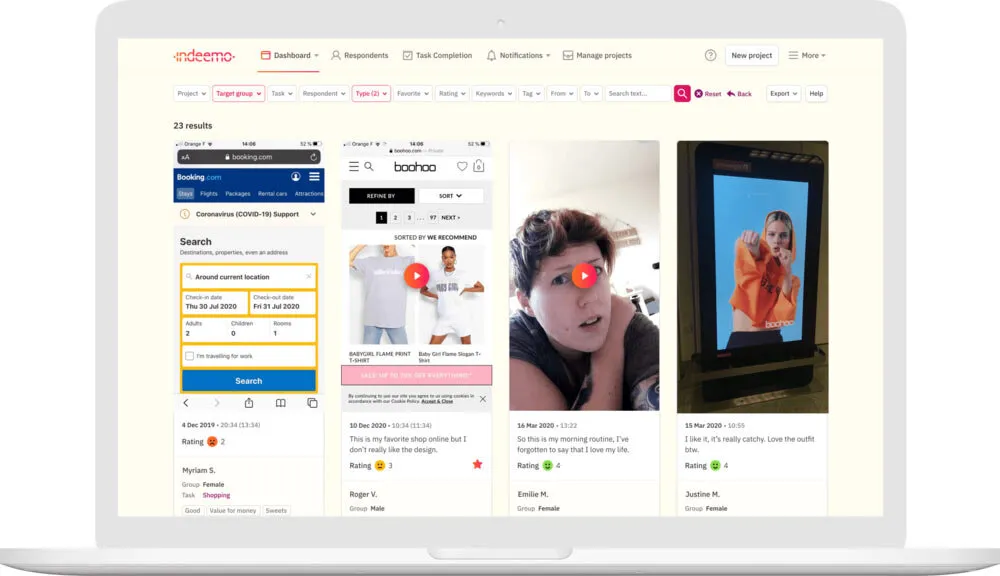
Task: Click the Check-in date Thu 30 Jul 2020 field
Action: click(215, 302)
